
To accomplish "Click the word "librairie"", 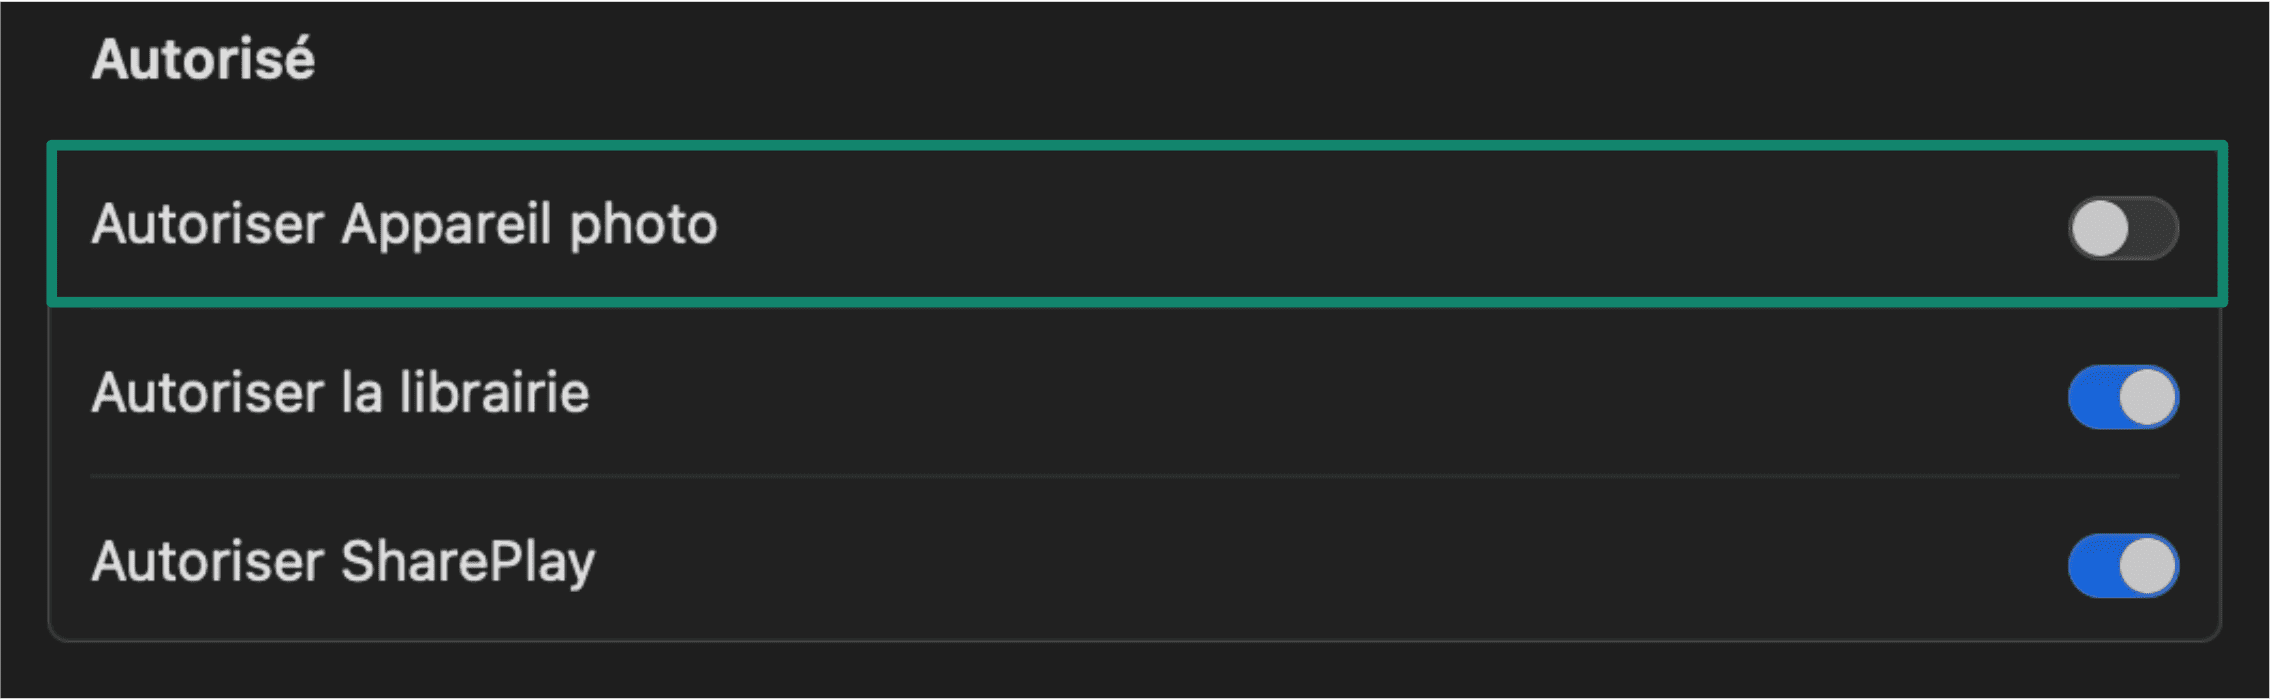I will click(x=494, y=393).
